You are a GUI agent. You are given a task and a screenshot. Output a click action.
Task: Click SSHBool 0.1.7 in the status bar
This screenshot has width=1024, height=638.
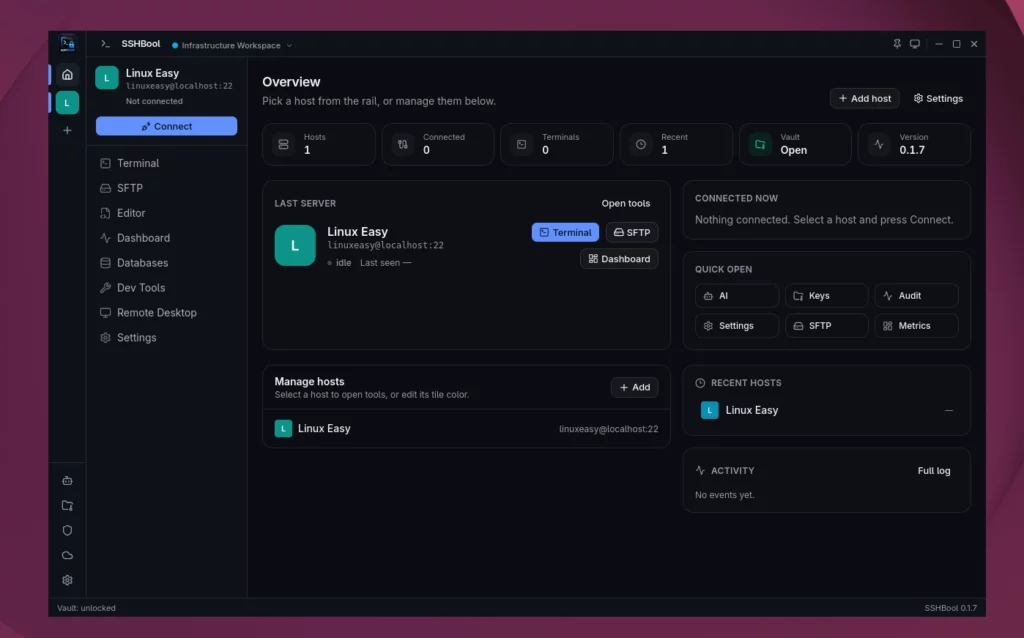pos(950,608)
